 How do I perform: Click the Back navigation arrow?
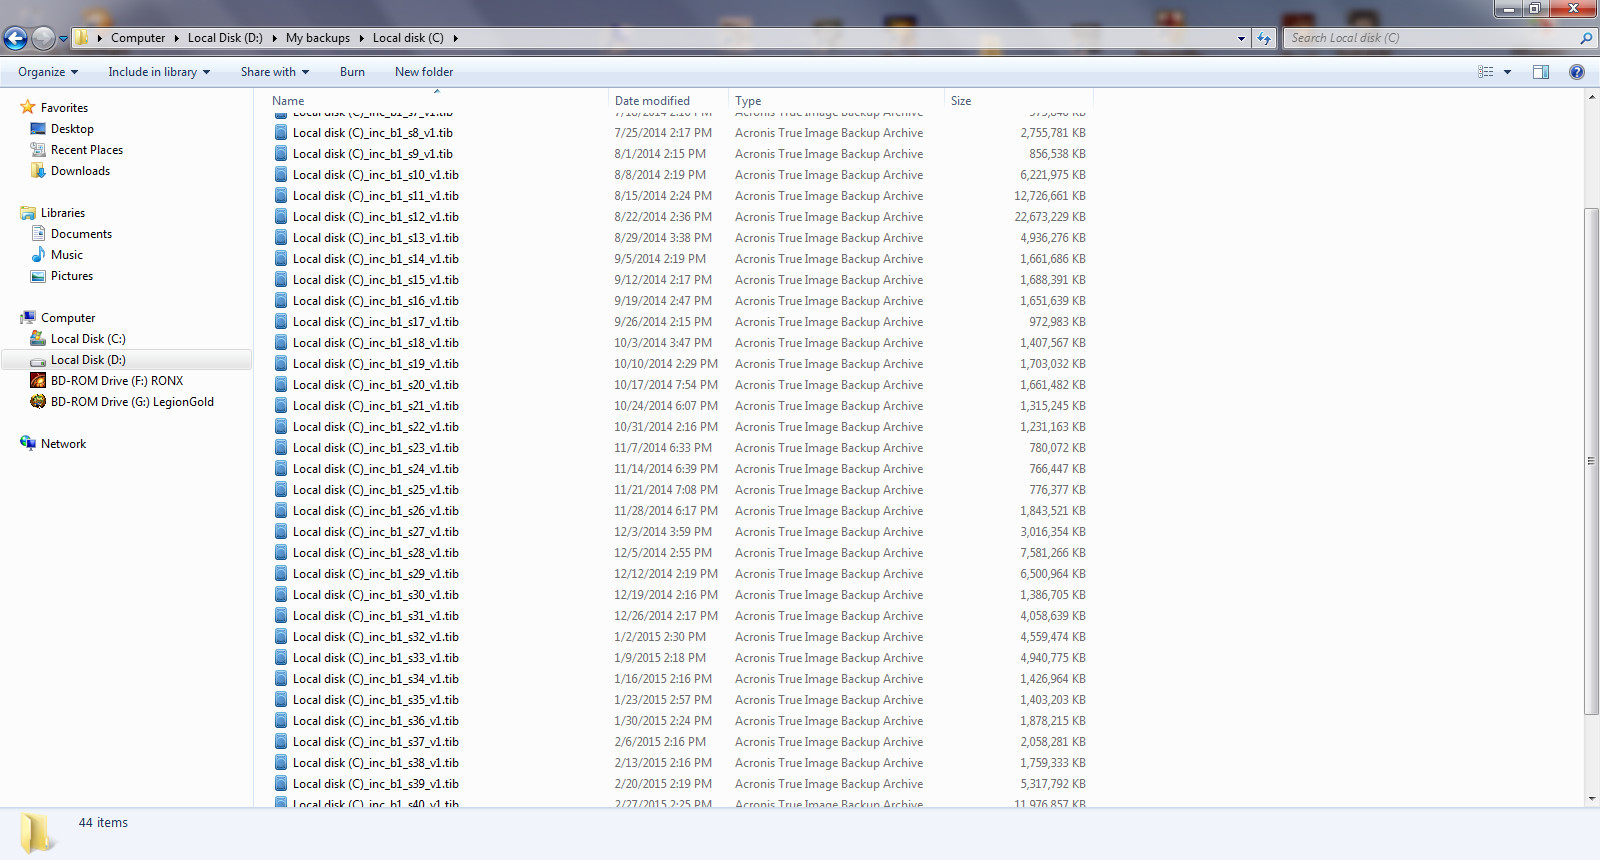click(15, 38)
